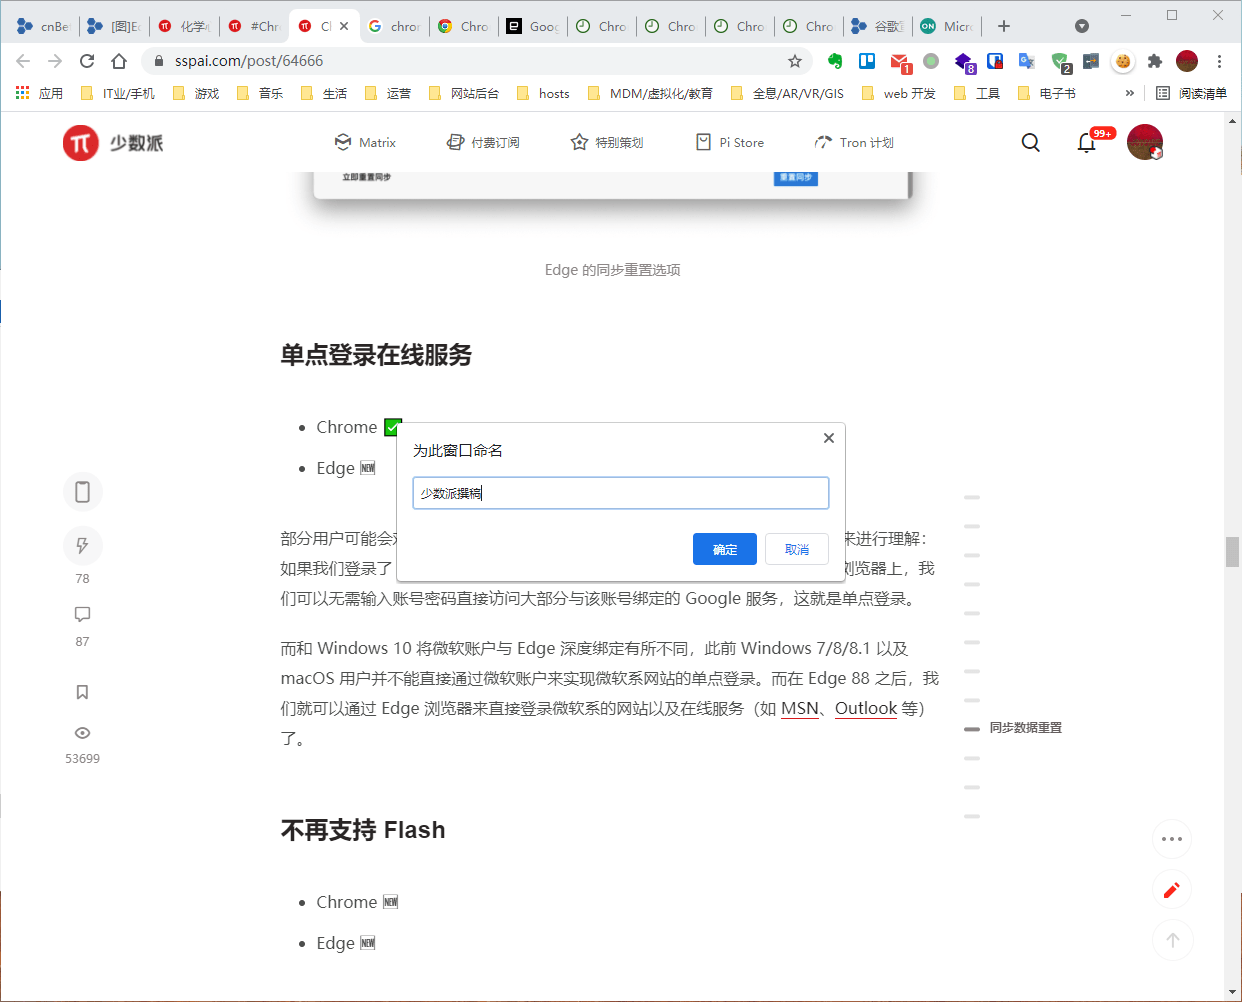Open the 阅读清单 reading list
The width and height of the screenshot is (1242, 1002).
pyautogui.click(x=1190, y=92)
